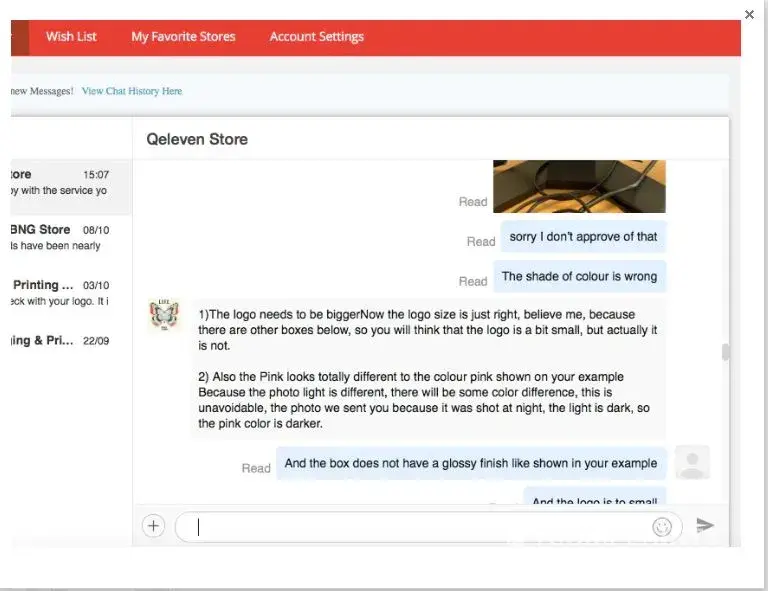Click the gray user profile avatar
Screen dimensions: 768x591
pyautogui.click(x=692, y=462)
